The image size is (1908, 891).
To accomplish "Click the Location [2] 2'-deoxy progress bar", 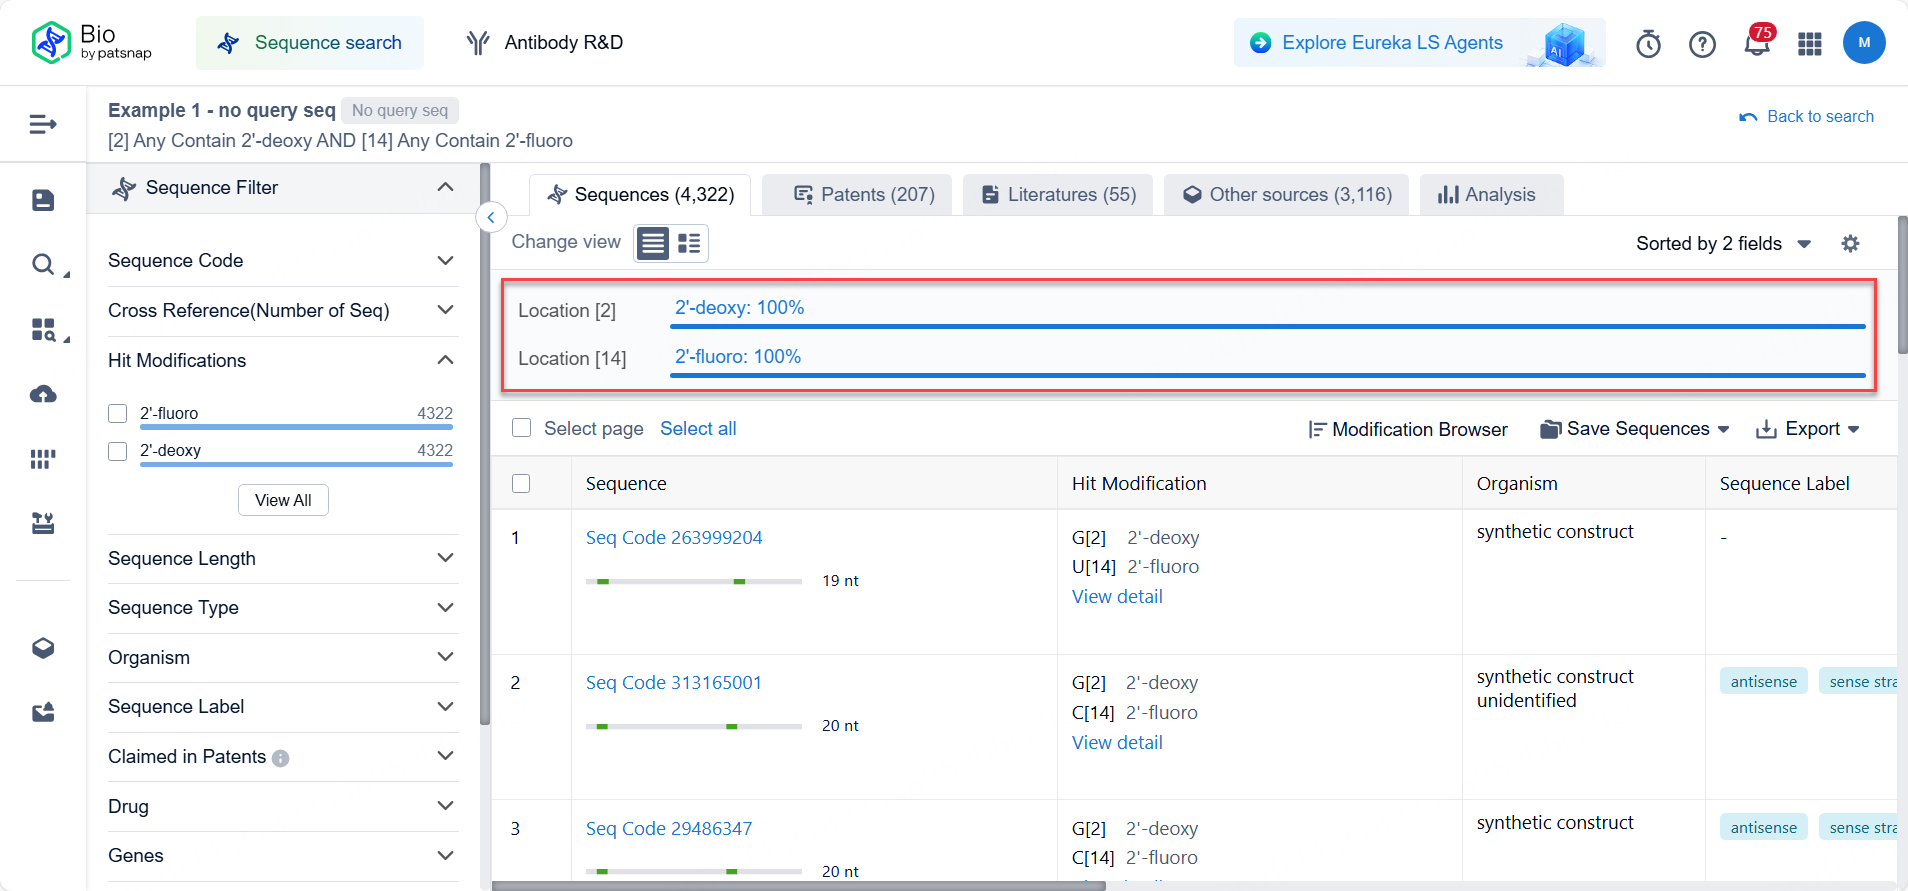I will coord(1267,326).
